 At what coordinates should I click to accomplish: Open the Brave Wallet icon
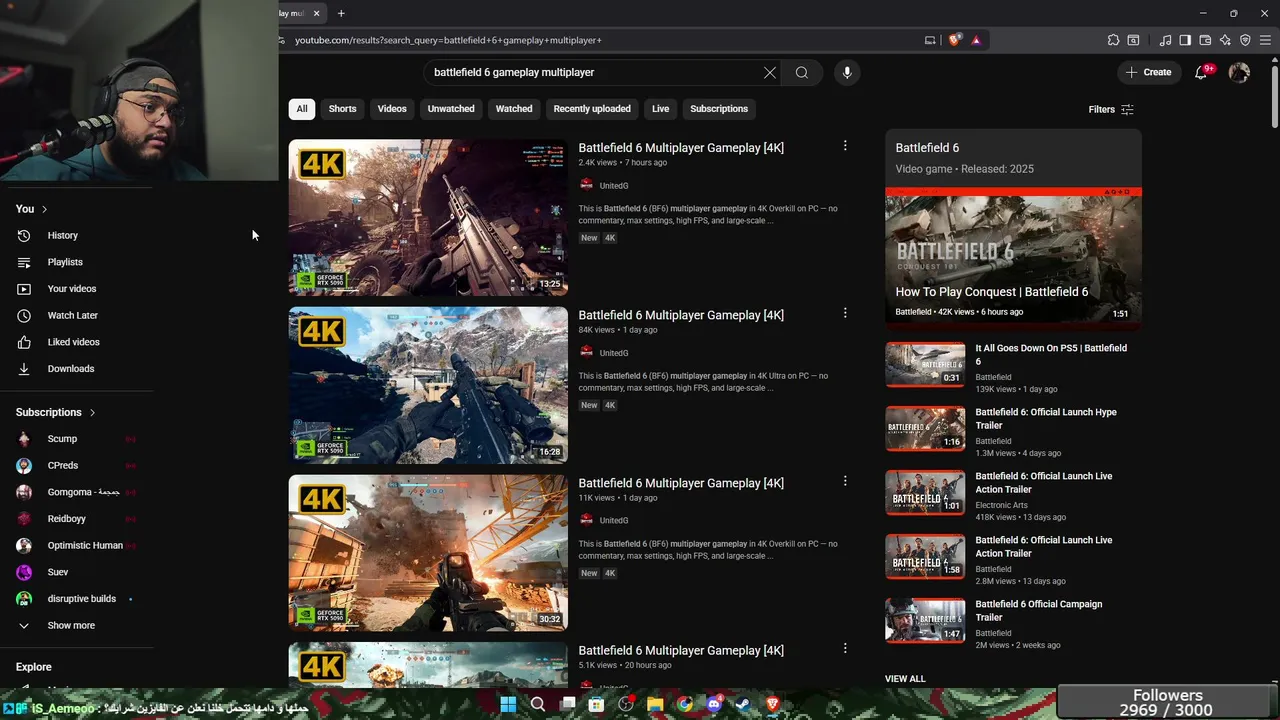tap(1205, 40)
